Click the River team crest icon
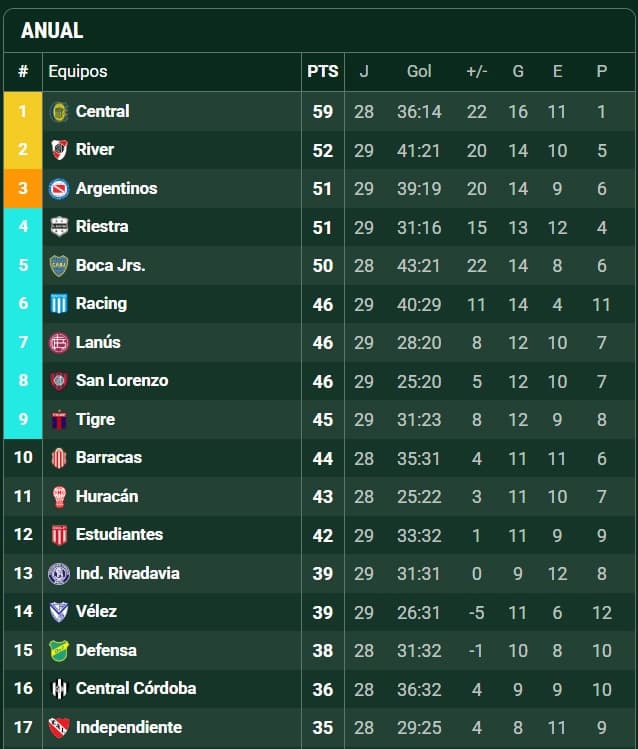 point(59,150)
